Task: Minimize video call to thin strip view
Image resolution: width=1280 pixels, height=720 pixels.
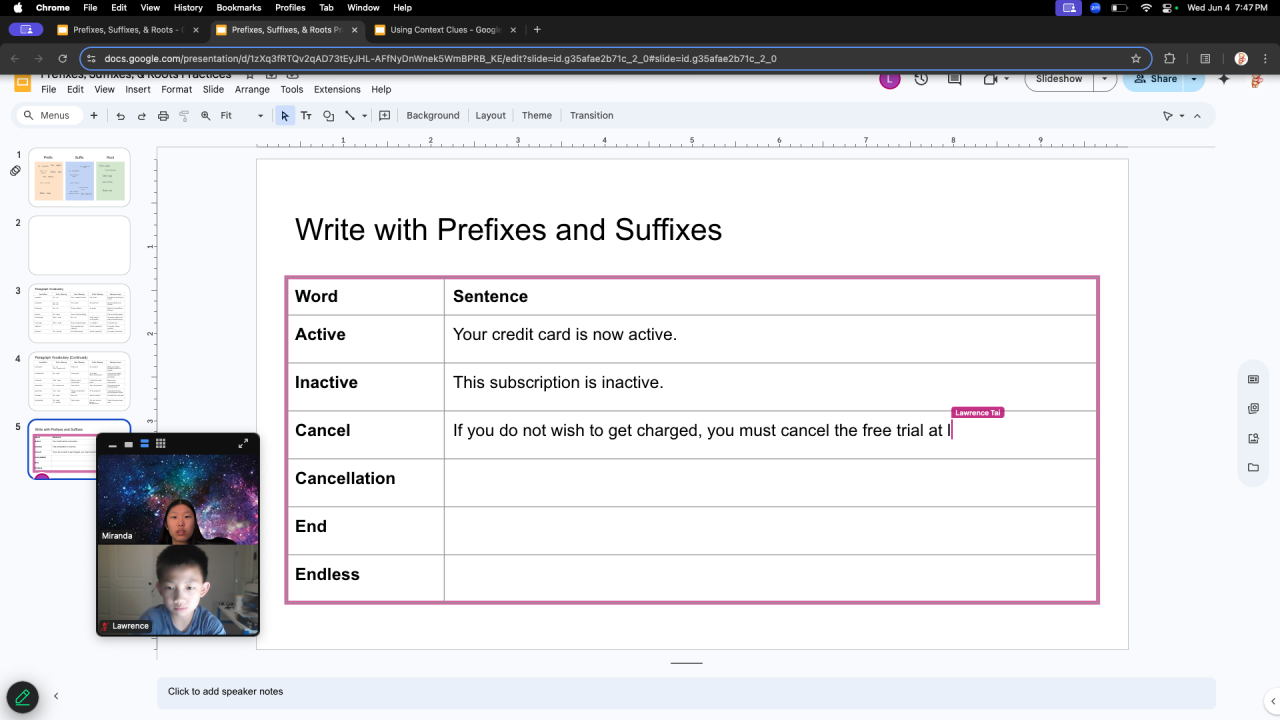Action: (x=113, y=445)
